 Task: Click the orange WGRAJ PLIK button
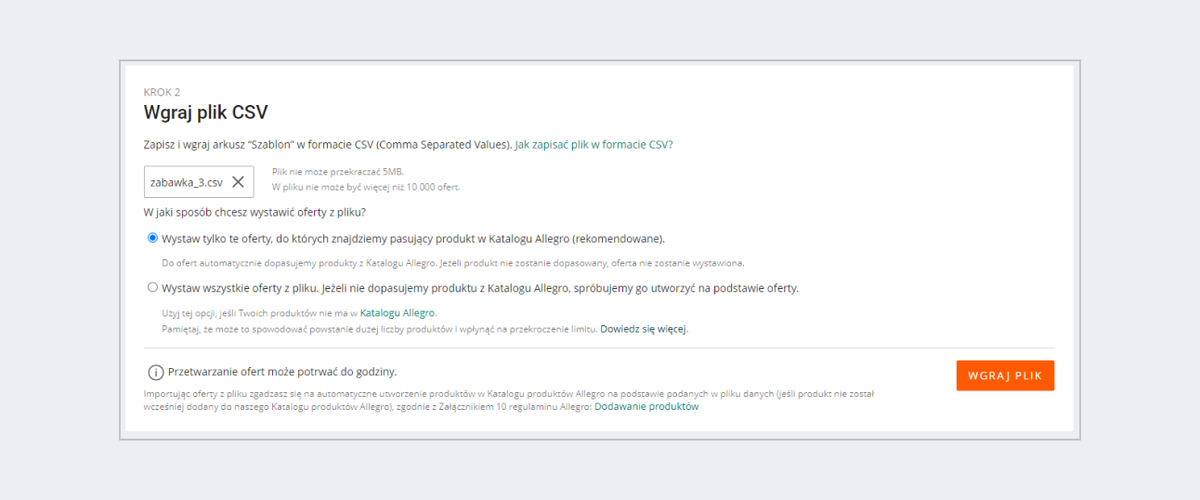point(1005,376)
